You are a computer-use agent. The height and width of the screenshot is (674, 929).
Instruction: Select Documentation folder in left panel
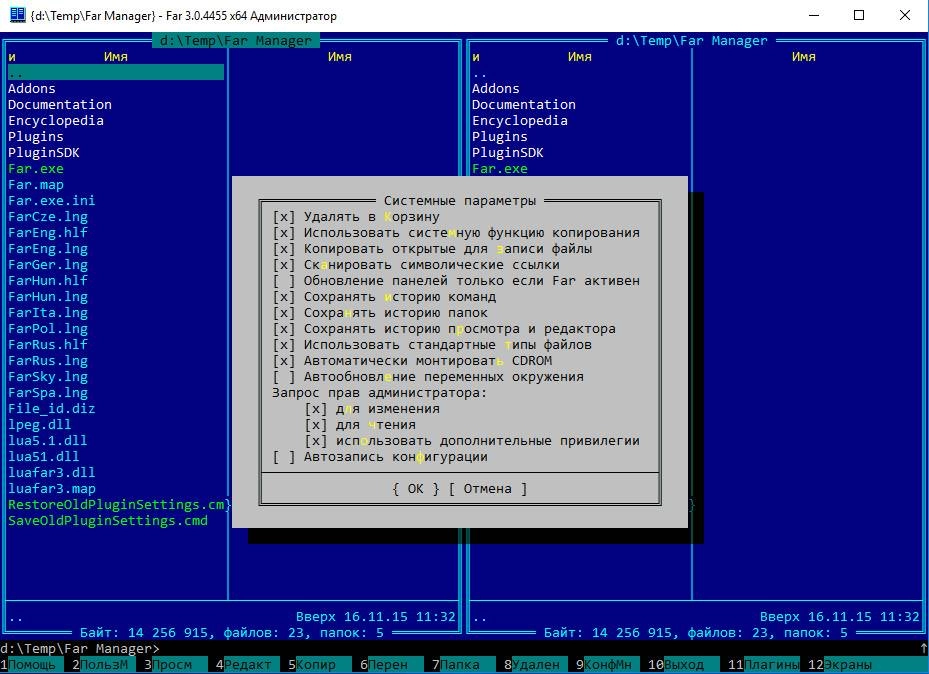(60, 105)
